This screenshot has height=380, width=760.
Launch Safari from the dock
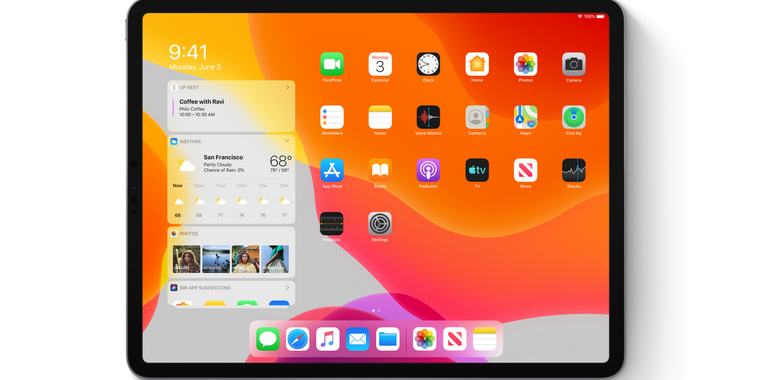(x=298, y=339)
